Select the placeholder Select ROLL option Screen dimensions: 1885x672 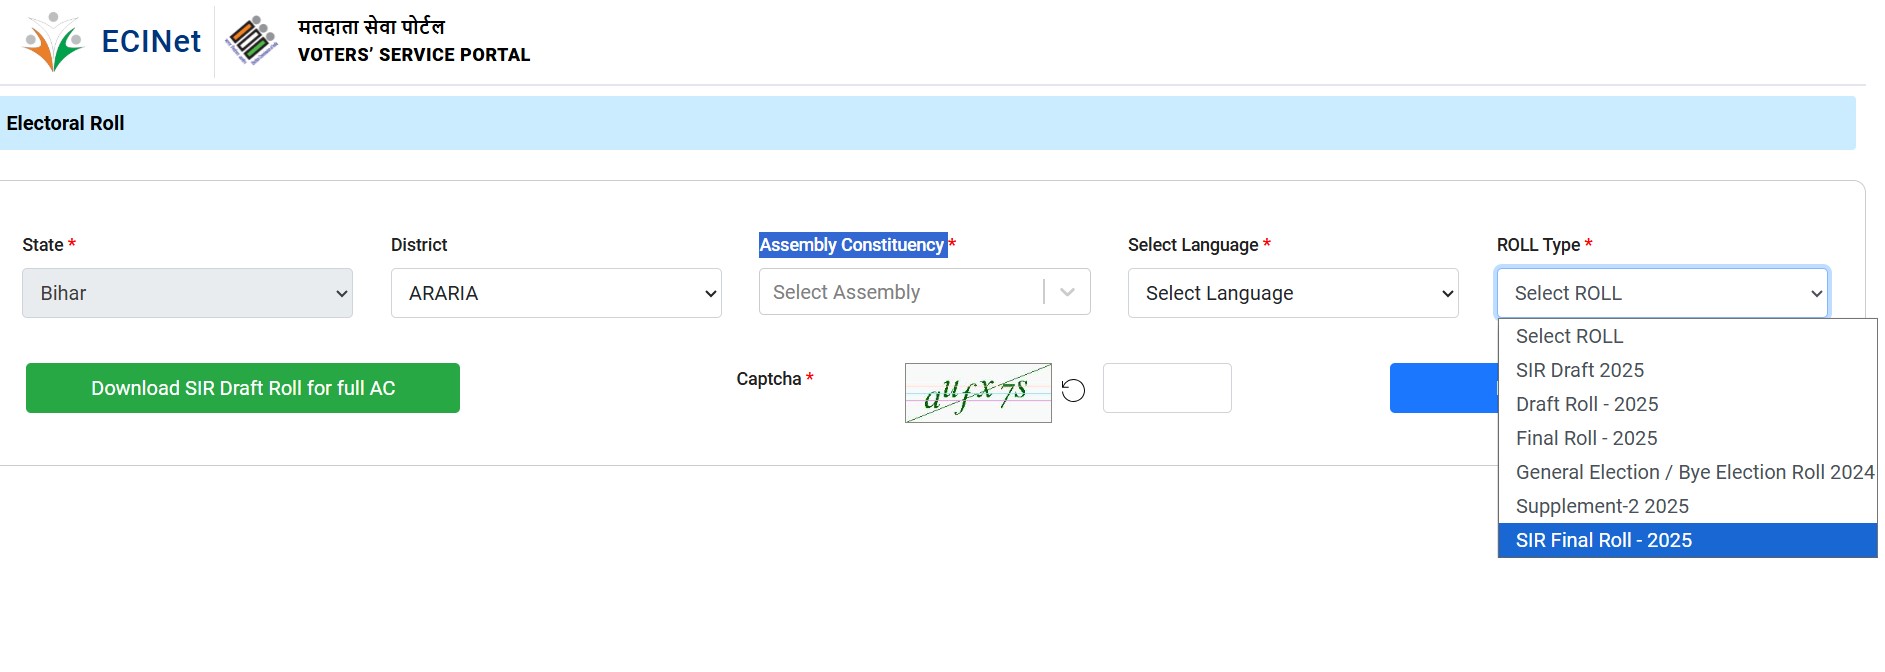(x=1569, y=336)
